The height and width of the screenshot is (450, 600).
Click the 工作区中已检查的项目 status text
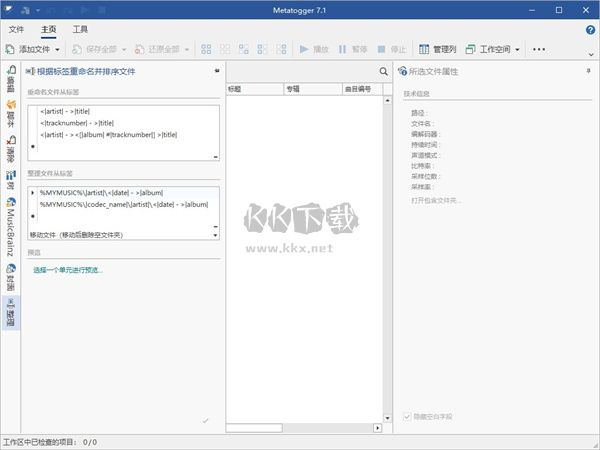50,442
